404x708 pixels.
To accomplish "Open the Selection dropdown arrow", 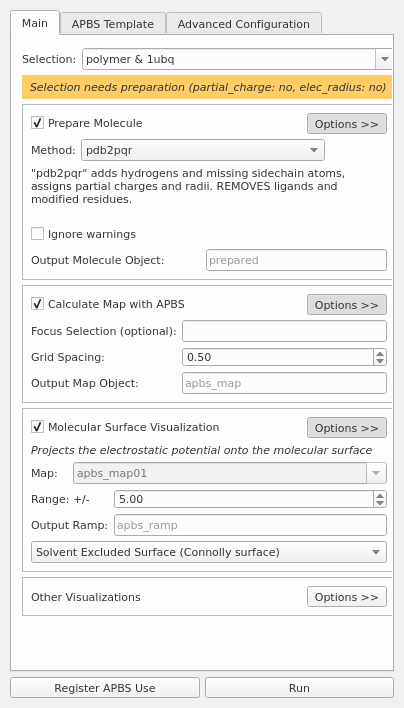I will tap(385, 59).
